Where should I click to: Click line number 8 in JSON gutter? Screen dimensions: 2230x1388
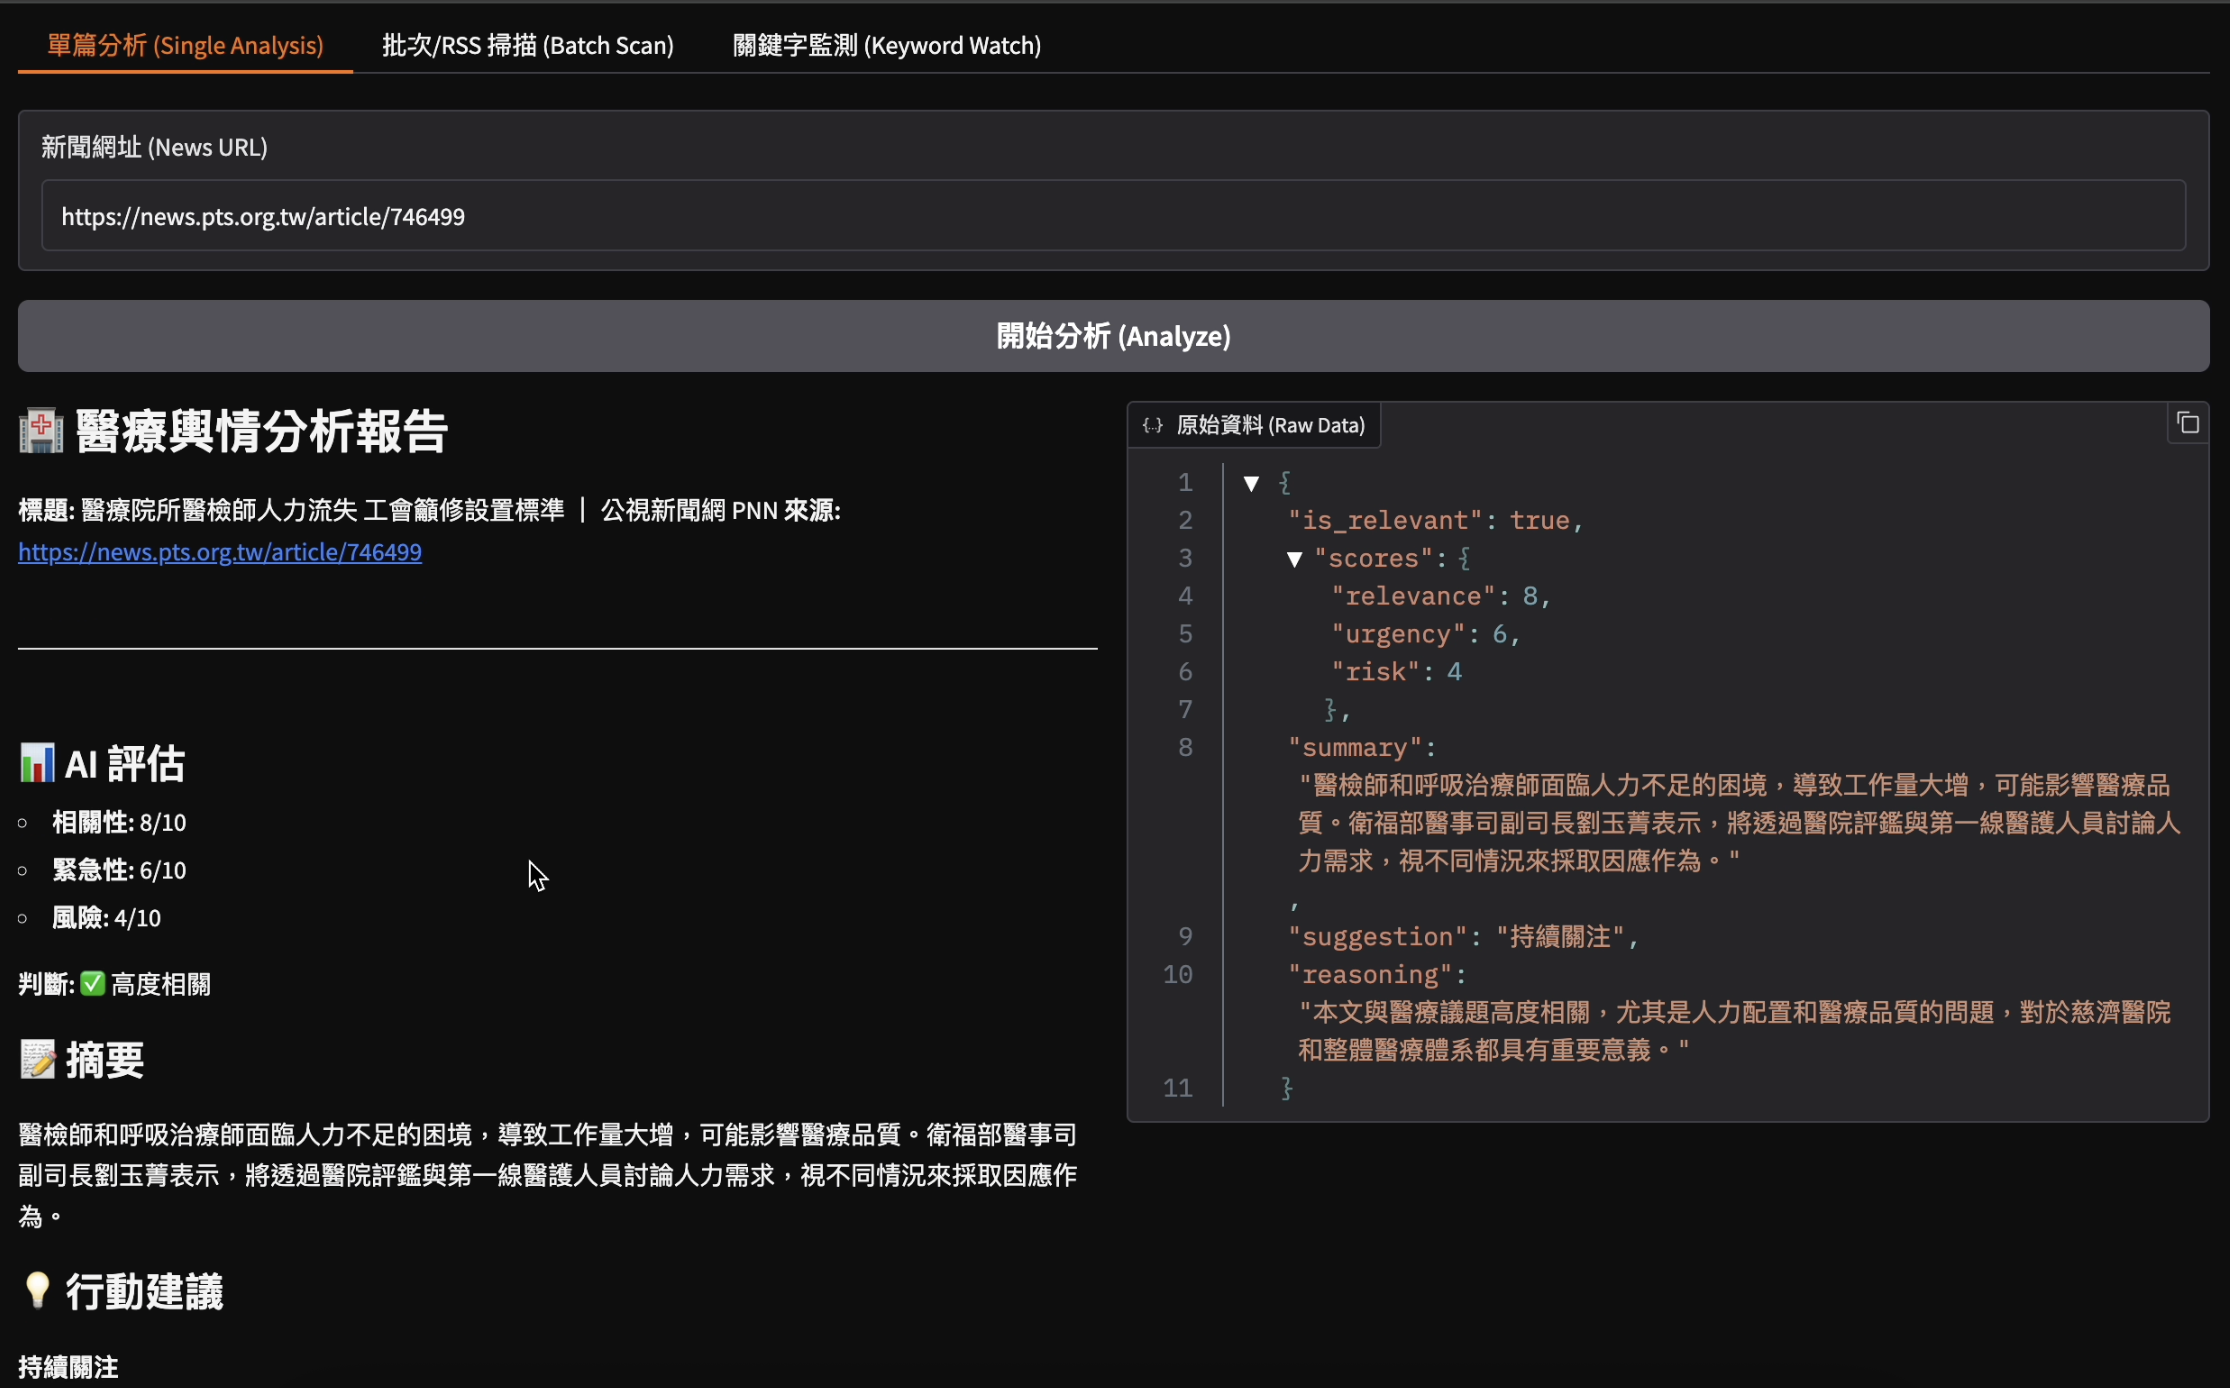[1184, 748]
